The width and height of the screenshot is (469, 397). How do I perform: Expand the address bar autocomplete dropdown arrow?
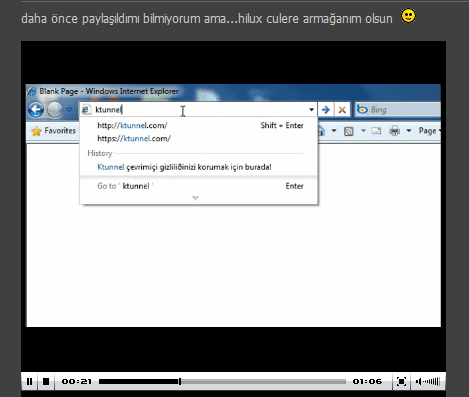click(x=311, y=110)
